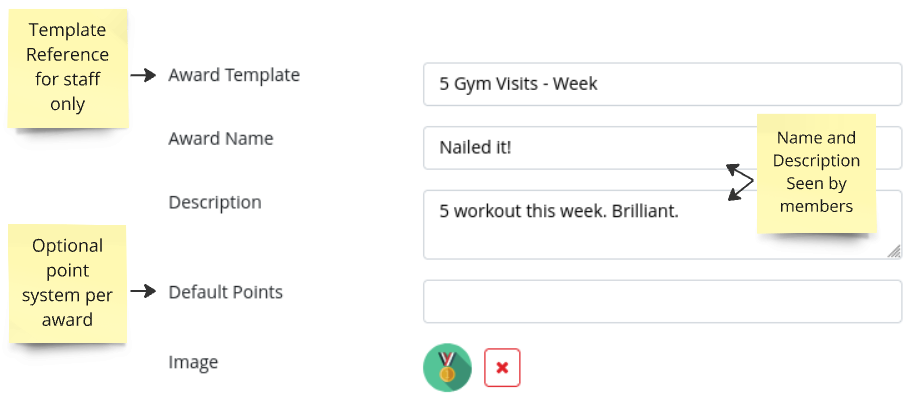Click the arrow pointing to Award Template

pyautogui.click(x=145, y=75)
